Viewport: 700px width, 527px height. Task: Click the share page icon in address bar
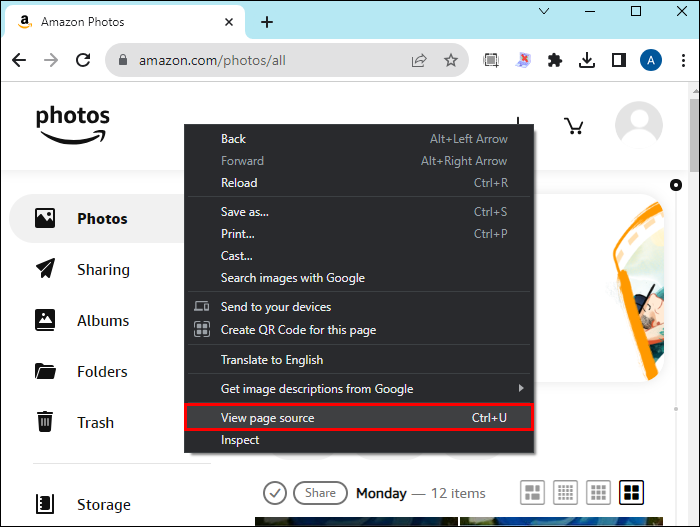[419, 60]
